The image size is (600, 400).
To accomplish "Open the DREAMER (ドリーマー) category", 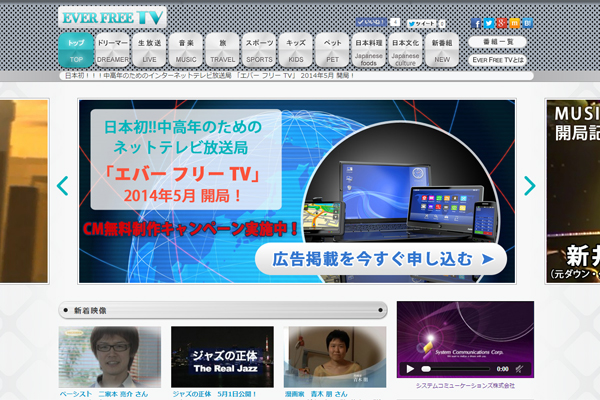I will [112, 50].
